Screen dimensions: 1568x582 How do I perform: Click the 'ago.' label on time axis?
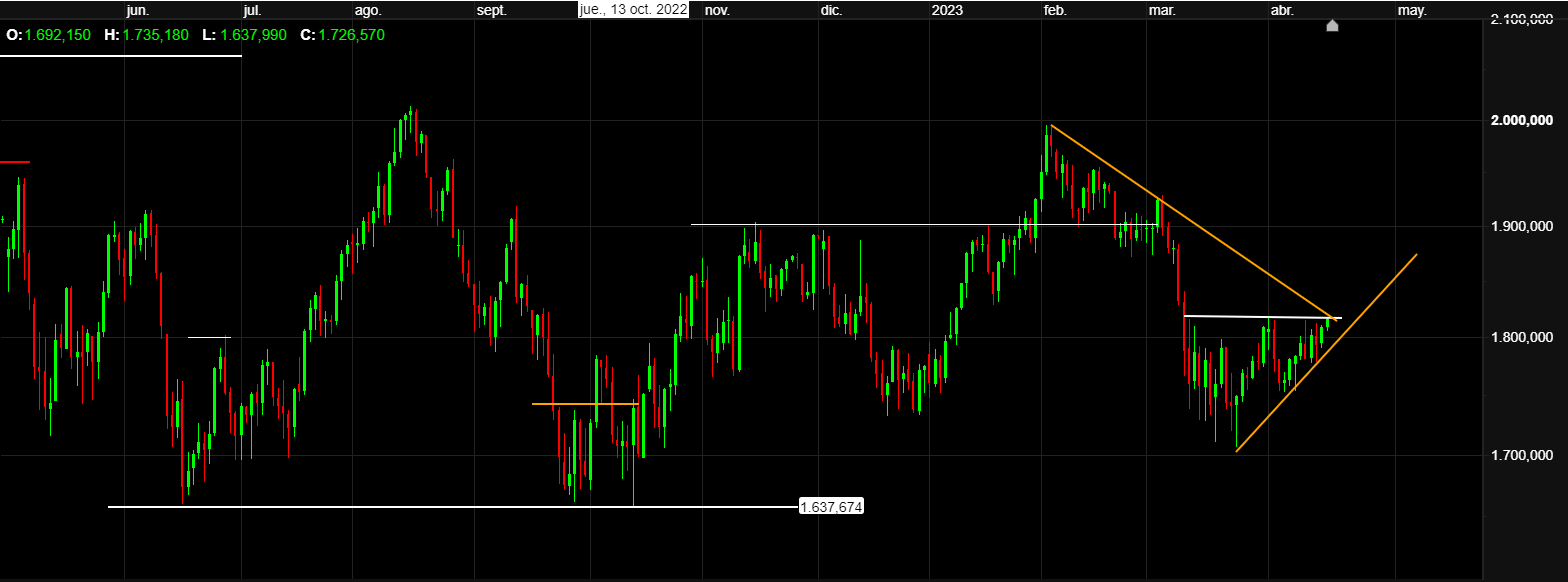369,10
